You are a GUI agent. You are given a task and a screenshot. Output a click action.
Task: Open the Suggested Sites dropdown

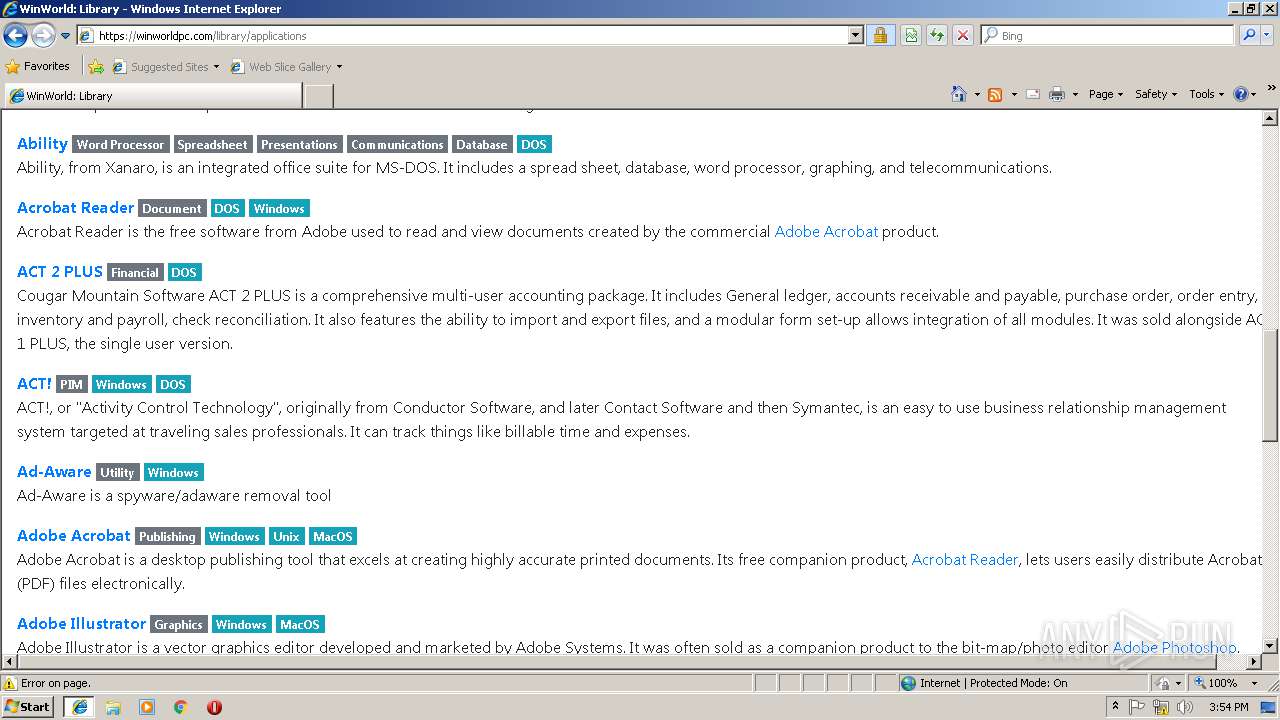point(166,67)
